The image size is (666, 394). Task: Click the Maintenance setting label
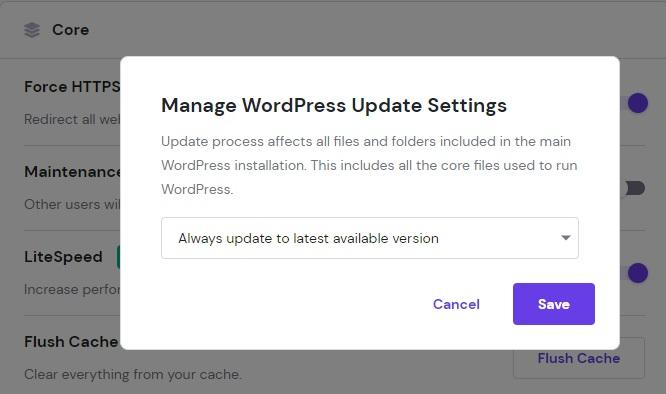click(72, 172)
